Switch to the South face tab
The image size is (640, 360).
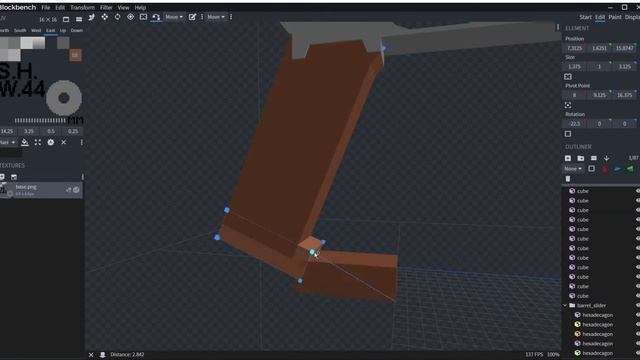[x=20, y=30]
